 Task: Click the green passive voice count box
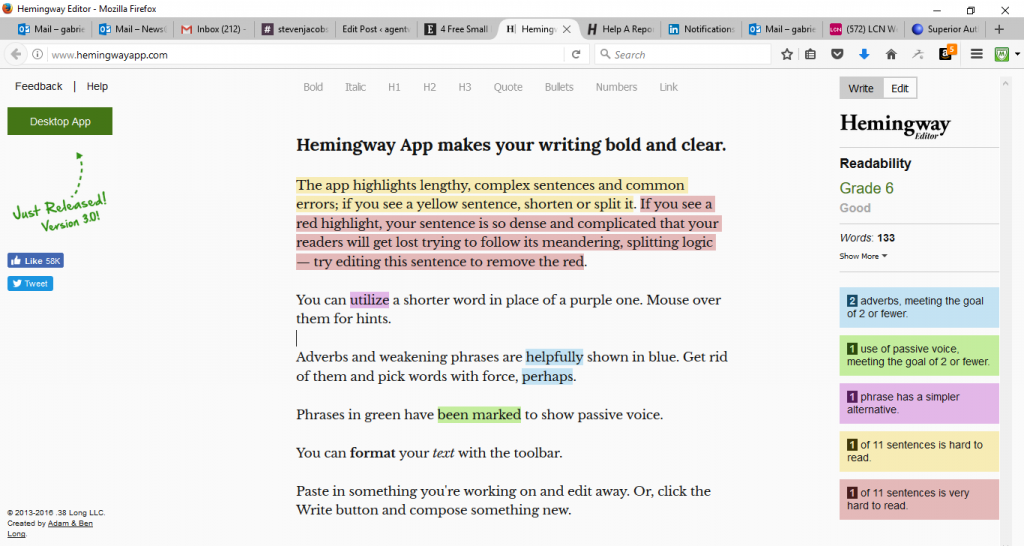click(919, 355)
